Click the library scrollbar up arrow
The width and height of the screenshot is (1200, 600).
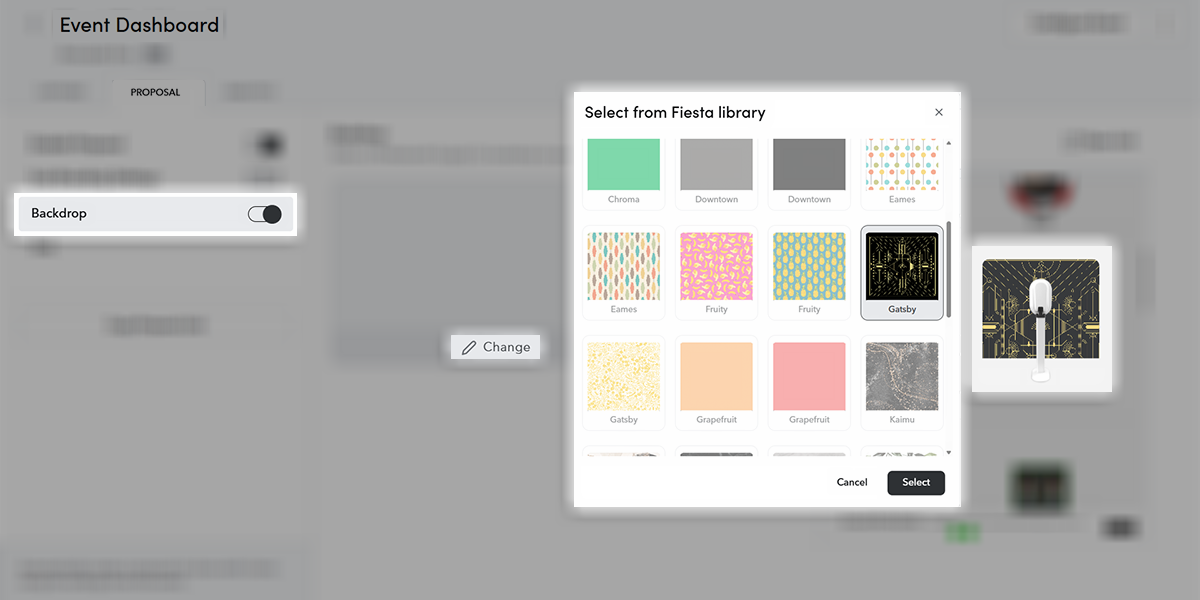(949, 143)
